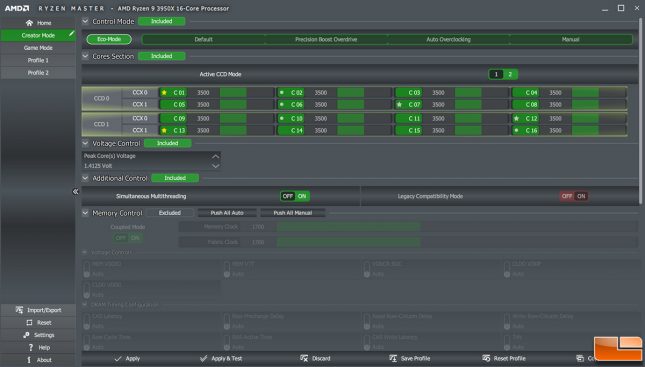
Task: Toggle Additional Control Included button
Action: point(175,178)
